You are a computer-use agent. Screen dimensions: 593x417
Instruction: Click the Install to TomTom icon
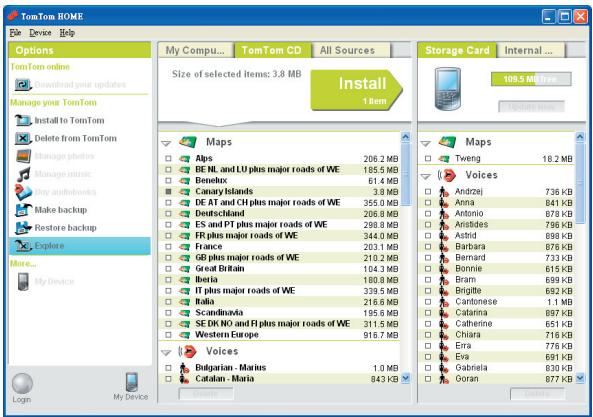click(x=23, y=120)
